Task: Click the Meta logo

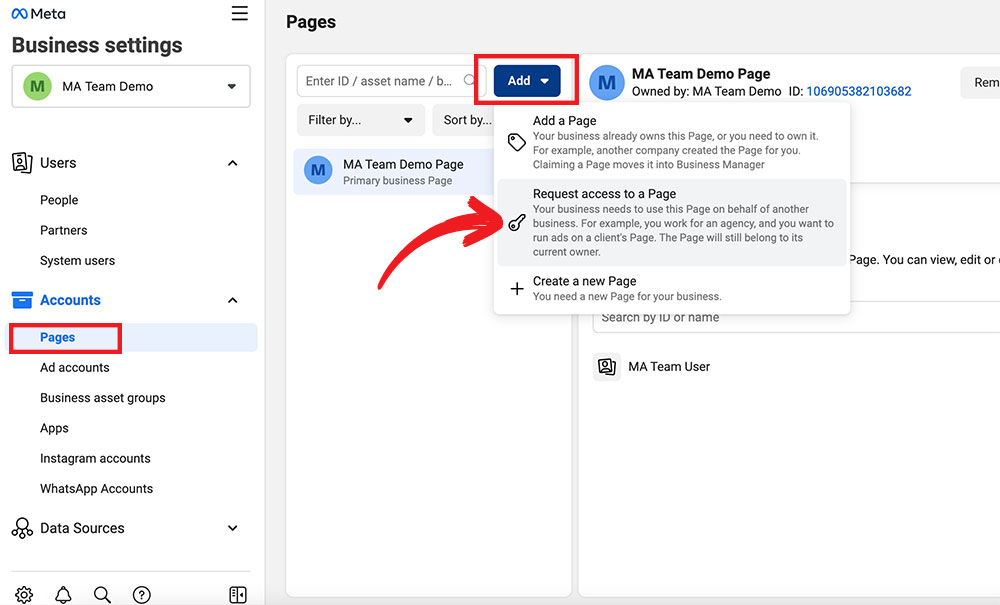Action: (39, 14)
